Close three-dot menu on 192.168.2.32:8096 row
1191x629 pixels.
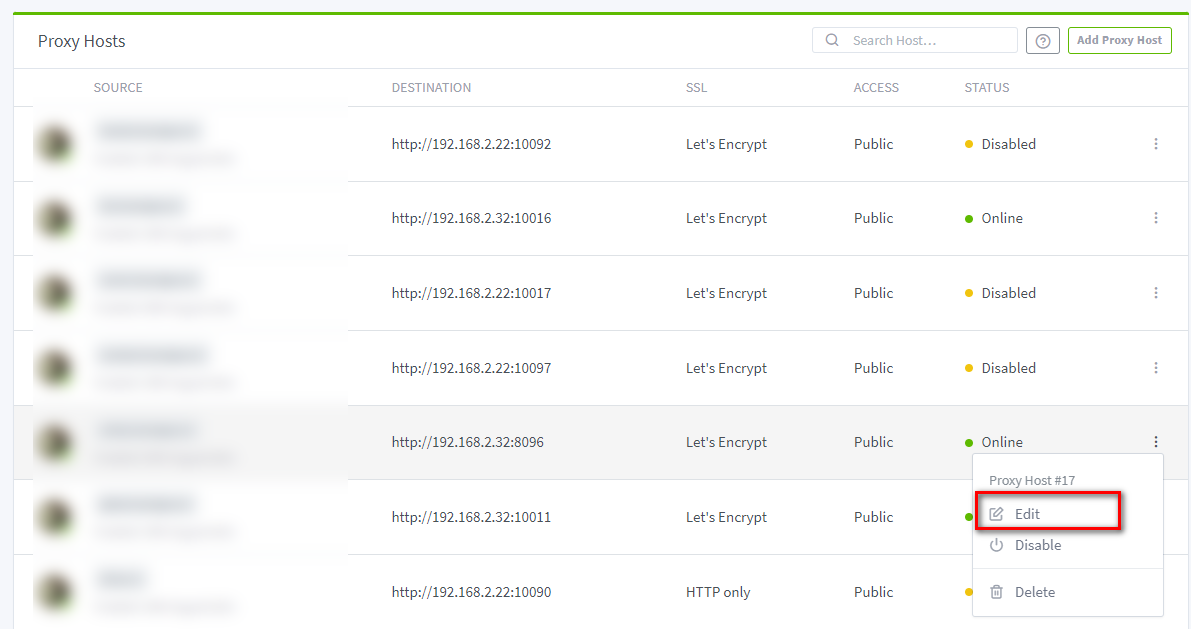click(1156, 442)
